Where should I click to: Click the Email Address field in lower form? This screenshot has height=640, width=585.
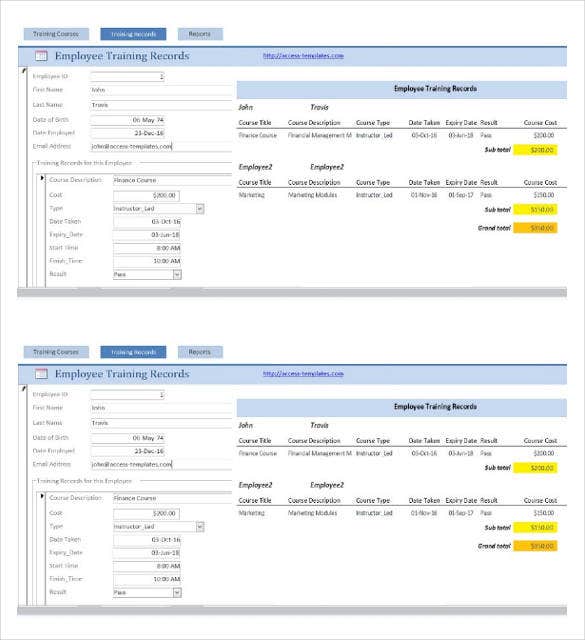coord(161,464)
